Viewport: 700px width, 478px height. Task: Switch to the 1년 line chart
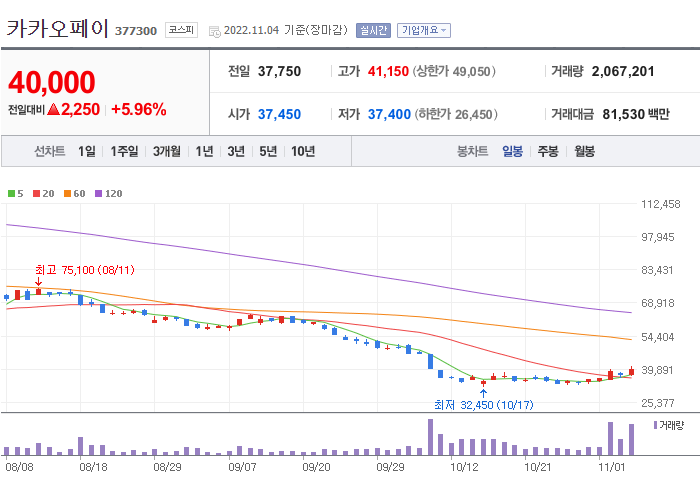[204, 151]
